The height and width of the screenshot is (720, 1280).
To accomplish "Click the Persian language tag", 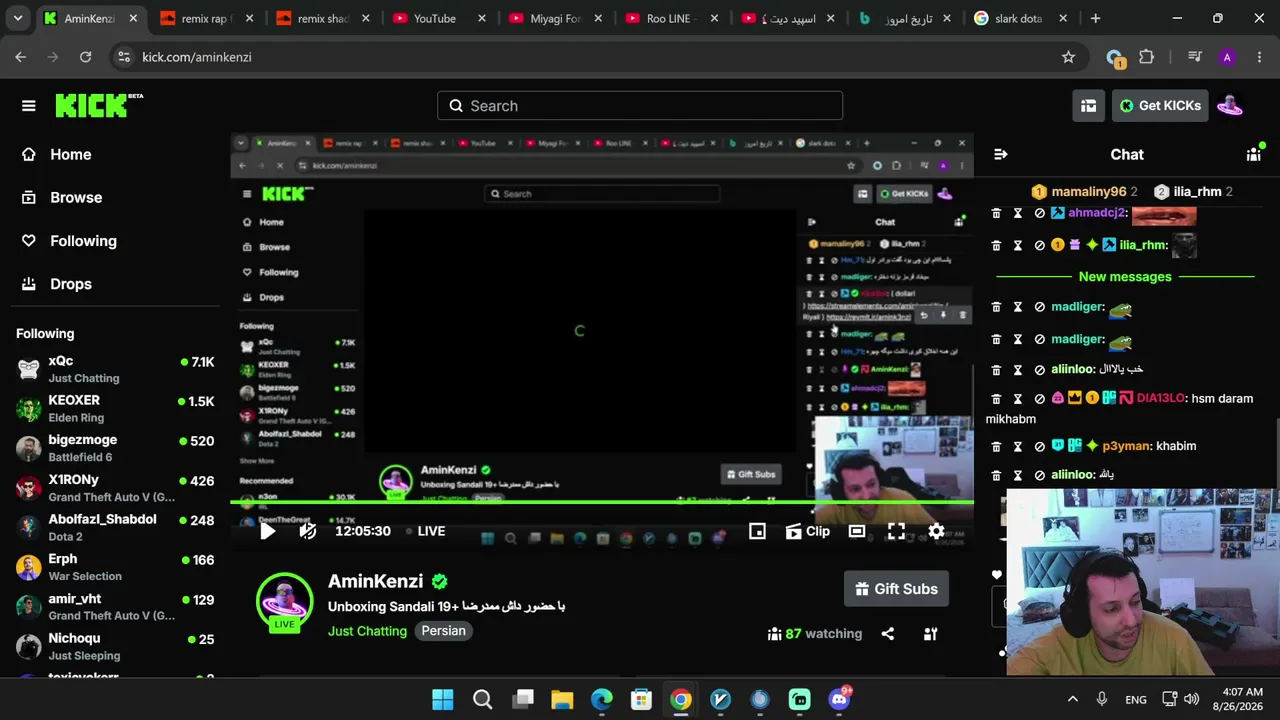I will click(443, 631).
